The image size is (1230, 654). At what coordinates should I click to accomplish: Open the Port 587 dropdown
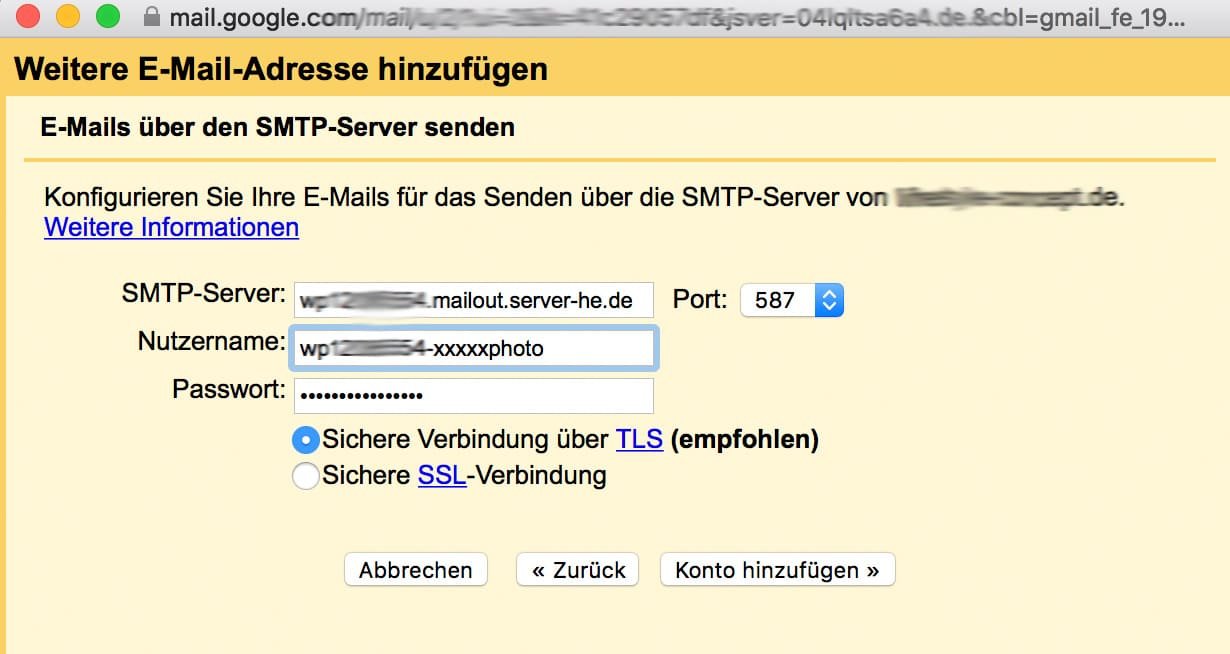point(792,300)
